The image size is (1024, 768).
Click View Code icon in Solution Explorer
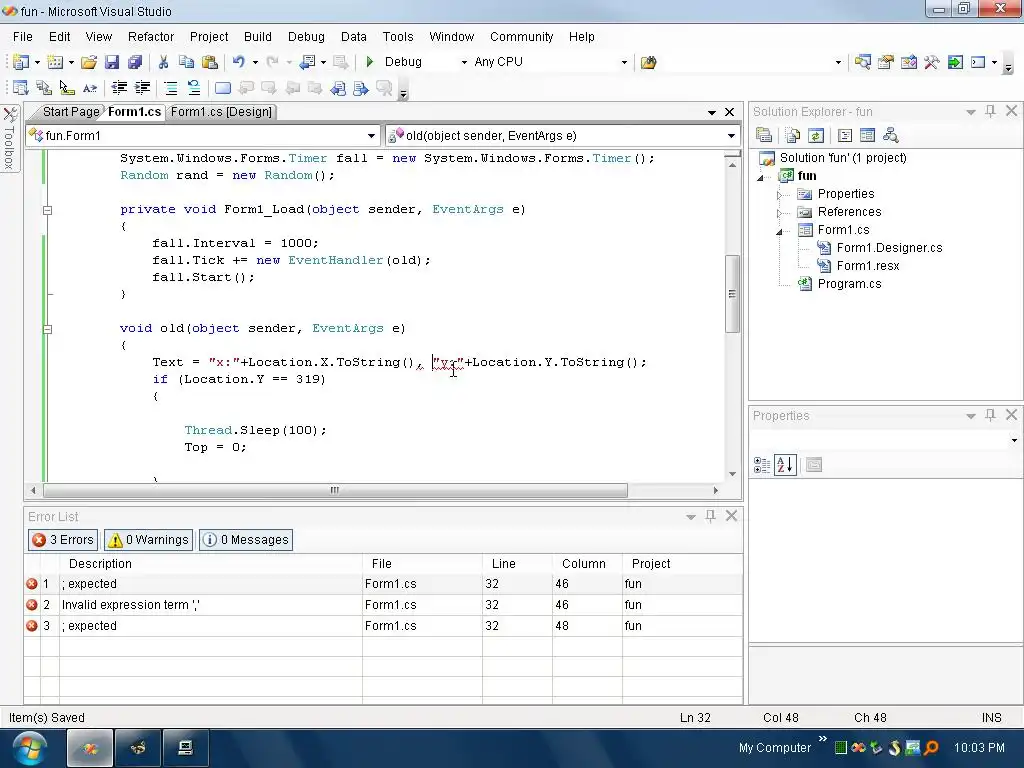(x=844, y=135)
